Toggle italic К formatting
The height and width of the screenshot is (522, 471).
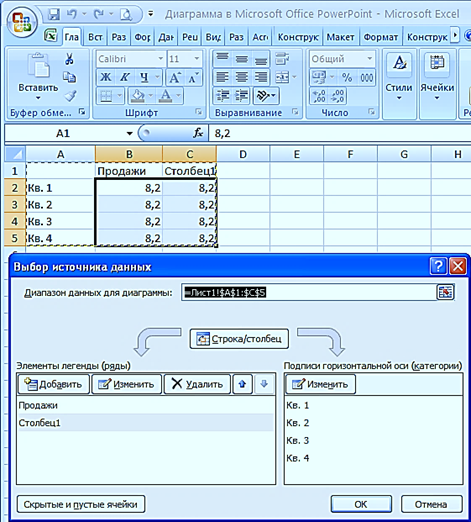pyautogui.click(x=125, y=78)
